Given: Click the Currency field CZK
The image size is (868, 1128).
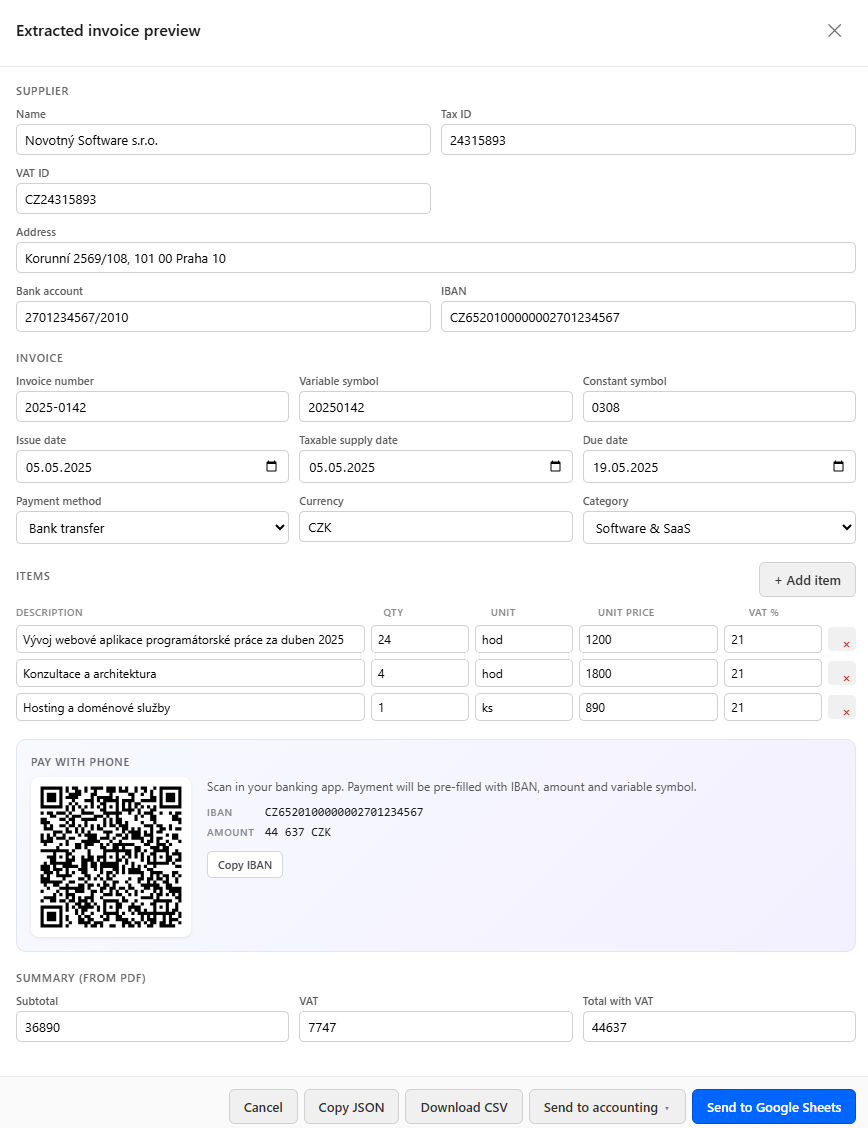Looking at the screenshot, I should click(x=436, y=527).
